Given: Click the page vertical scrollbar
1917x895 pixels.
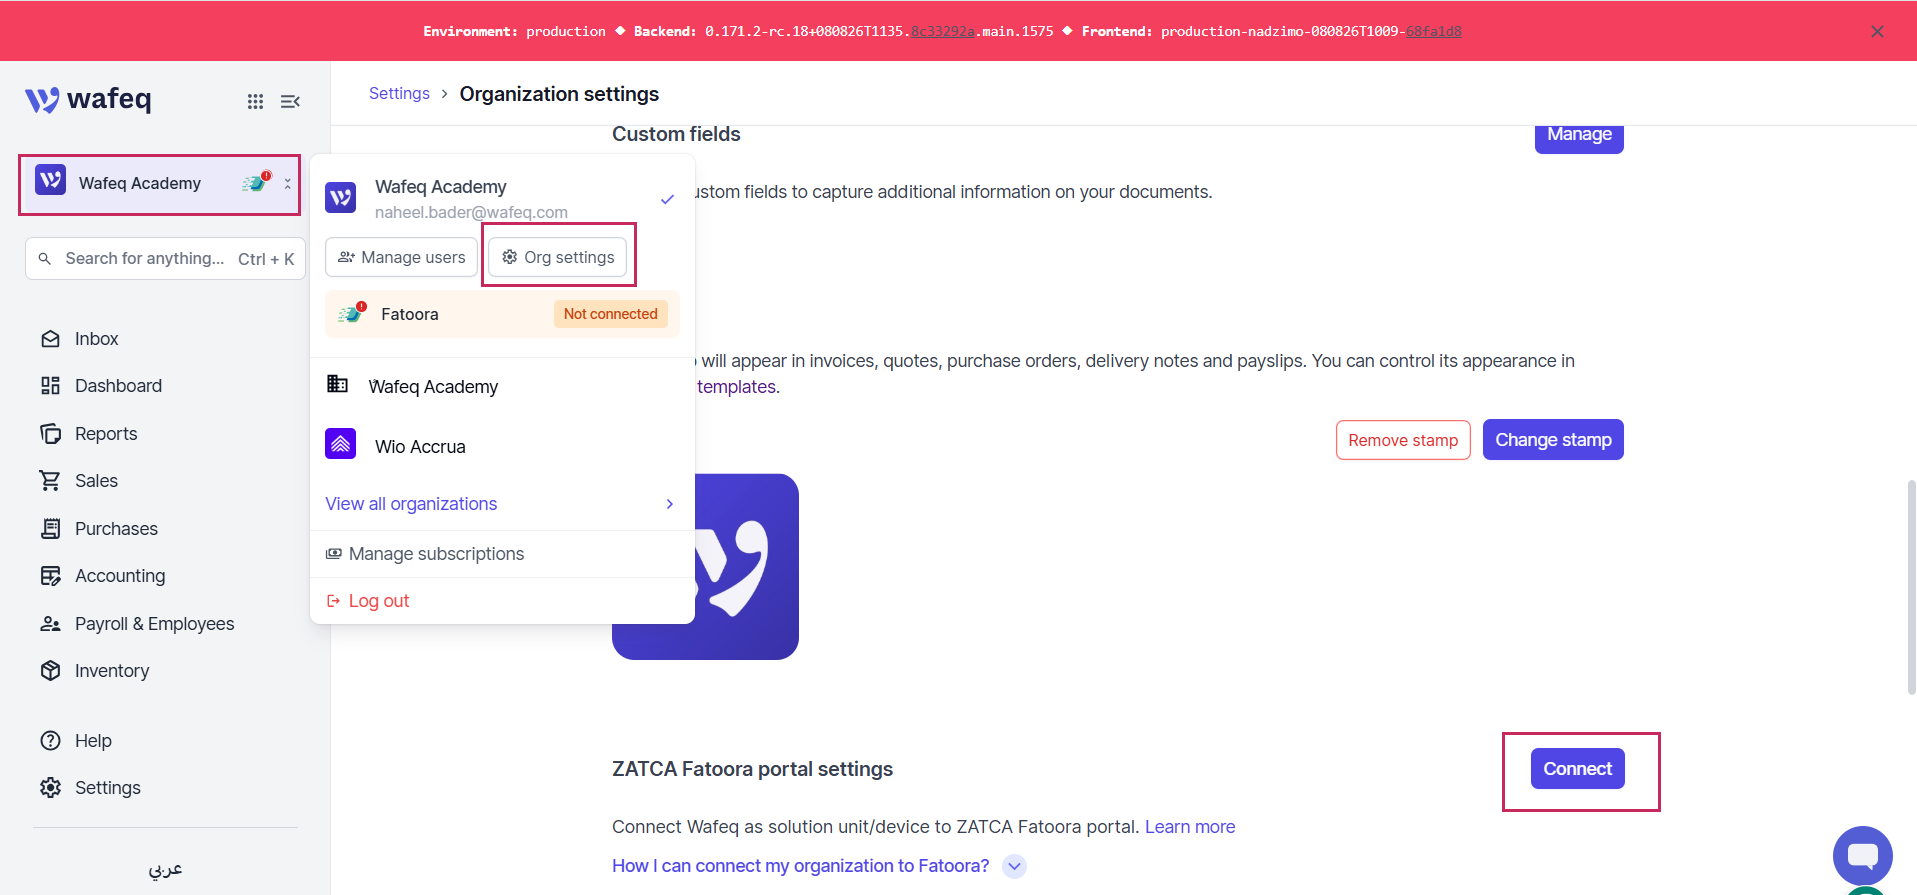Looking at the screenshot, I should pos(1911,587).
